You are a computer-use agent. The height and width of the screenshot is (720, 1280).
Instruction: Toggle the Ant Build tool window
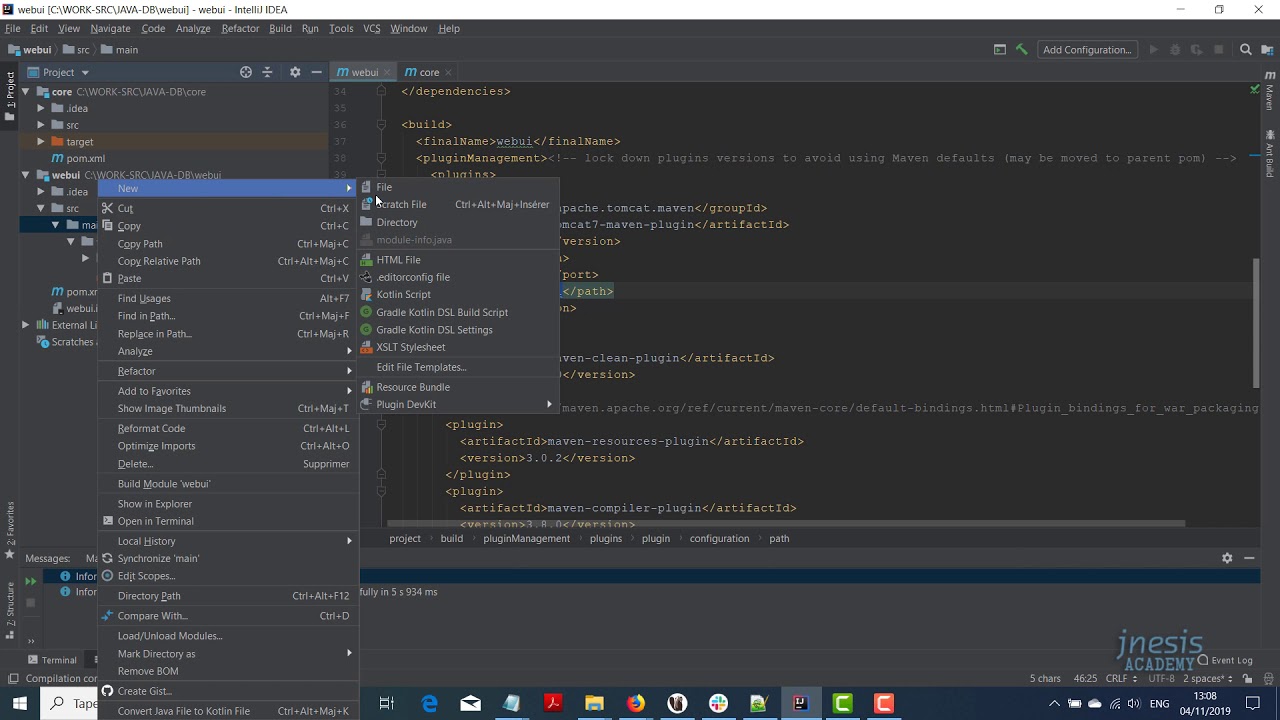click(x=1270, y=154)
